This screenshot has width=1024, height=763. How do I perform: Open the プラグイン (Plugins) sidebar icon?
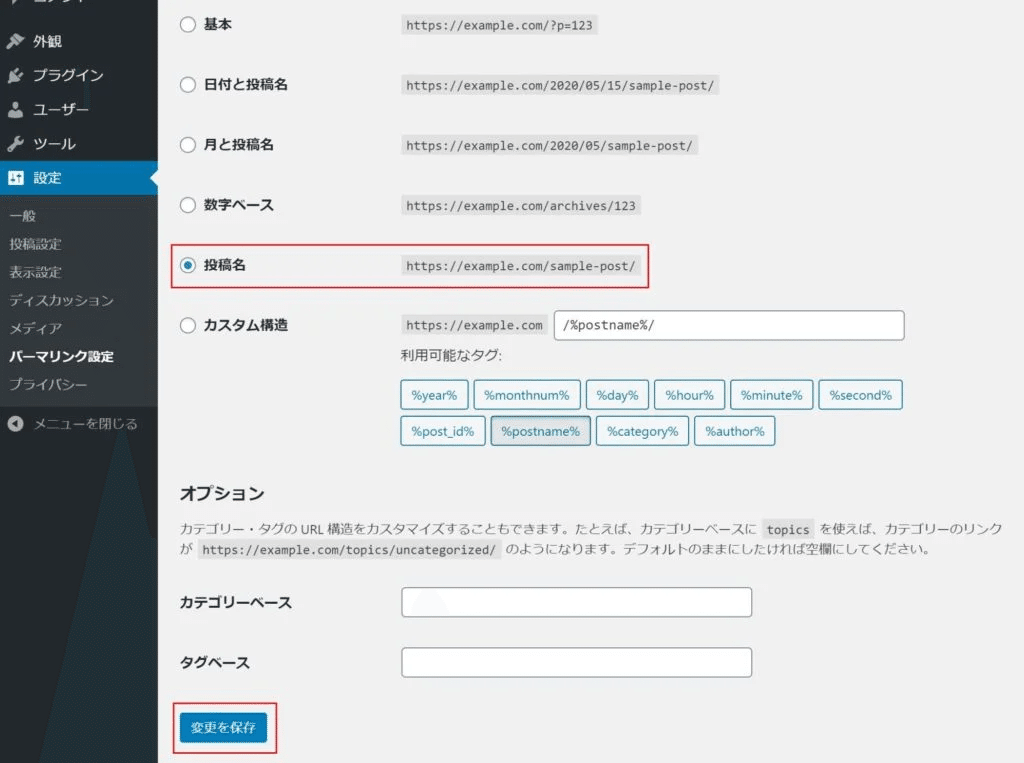[16, 75]
